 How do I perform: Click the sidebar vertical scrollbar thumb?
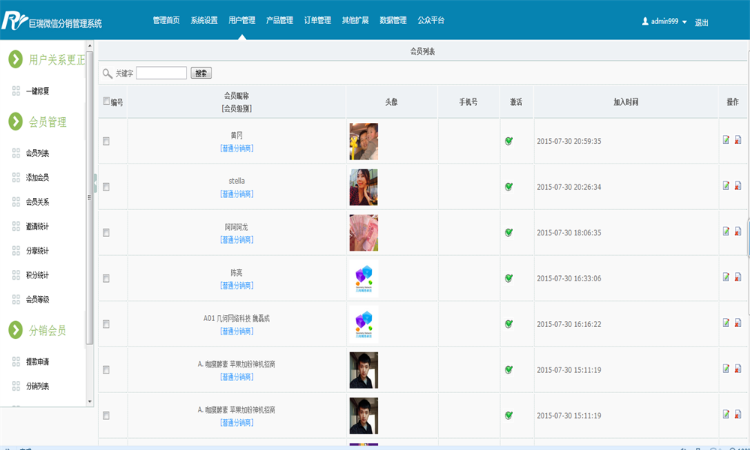point(89,197)
